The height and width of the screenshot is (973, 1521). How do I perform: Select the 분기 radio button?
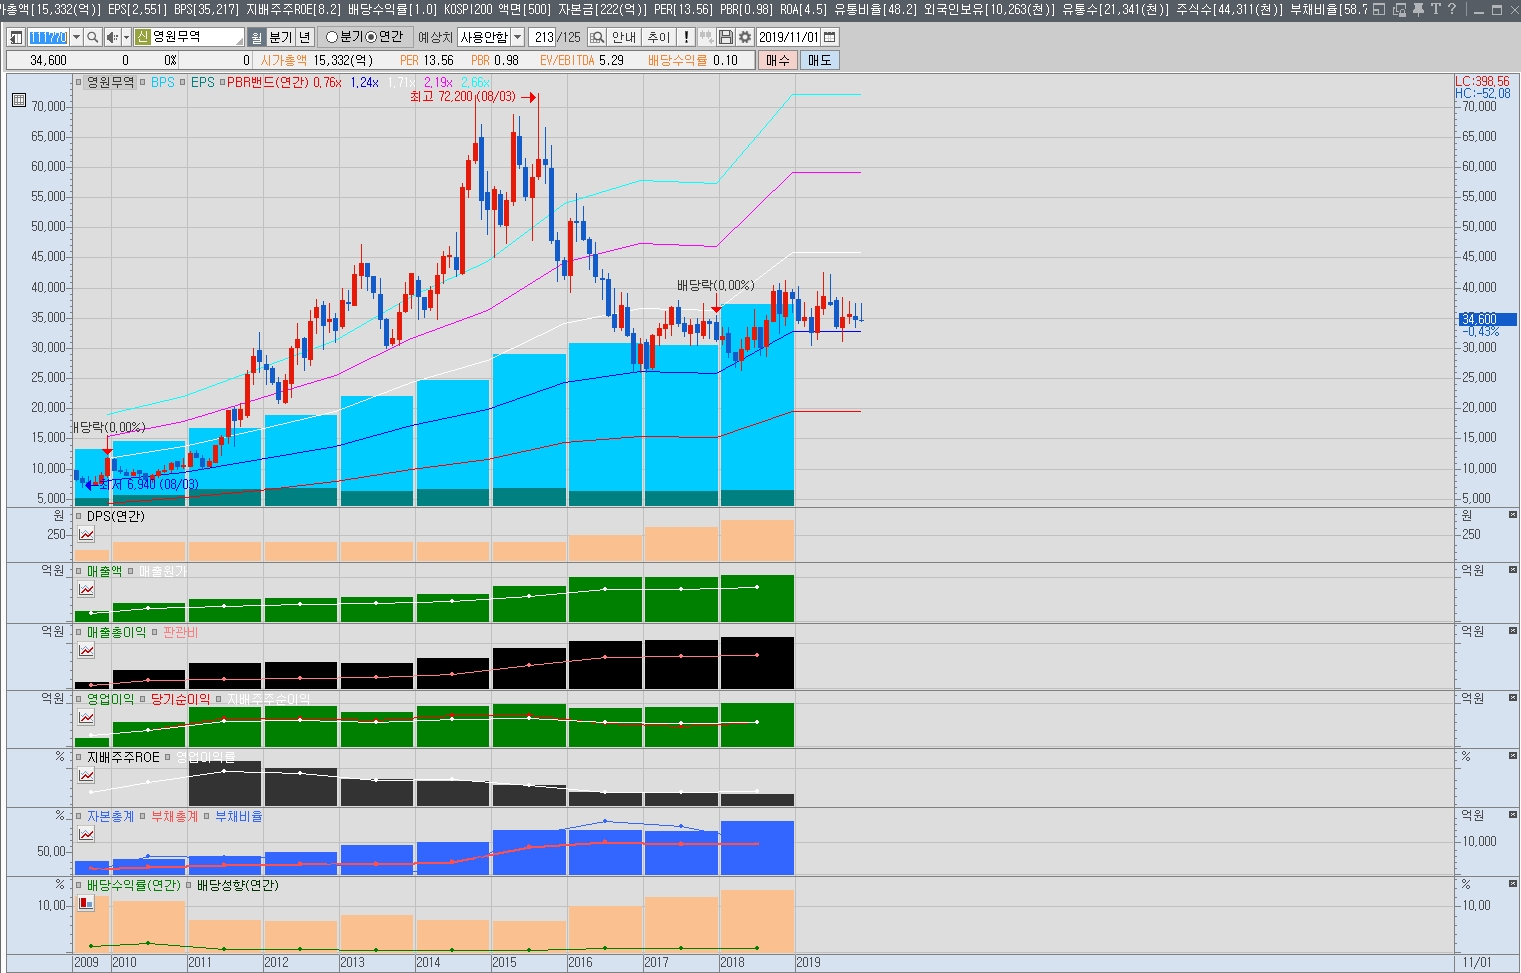[x=332, y=37]
